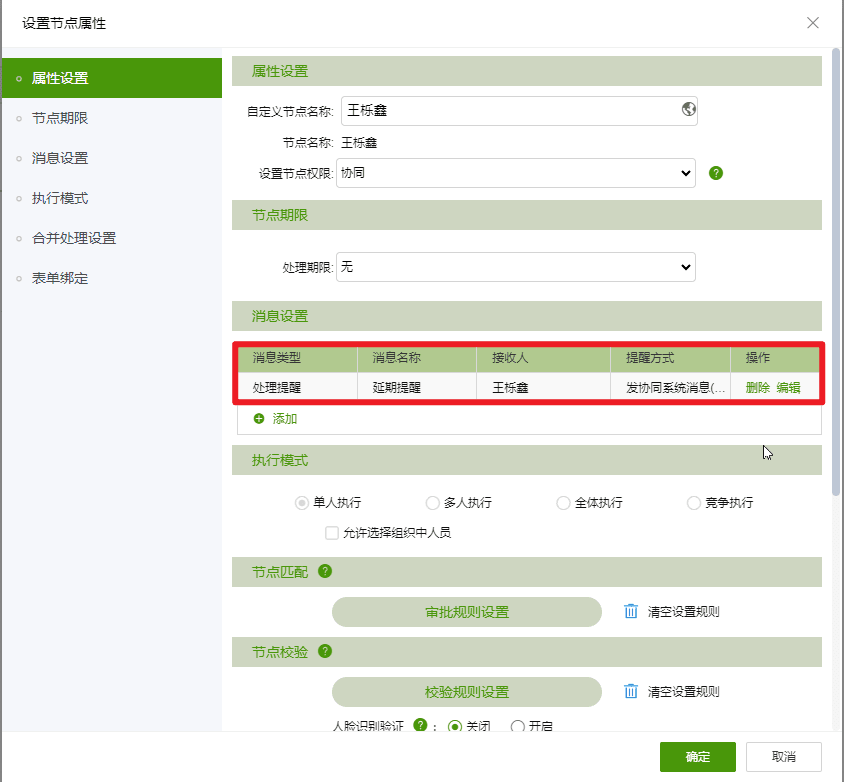The image size is (844, 782).
Task: Click 王栎鑫 recipient cell in message table
Action: click(x=544, y=388)
